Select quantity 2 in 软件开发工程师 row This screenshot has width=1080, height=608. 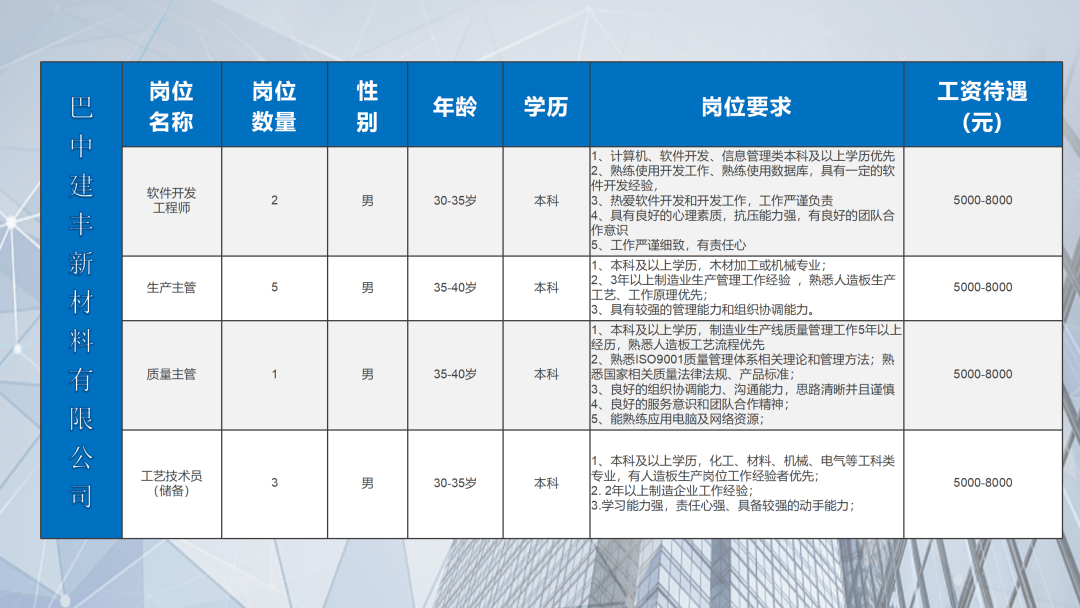[x=274, y=200]
